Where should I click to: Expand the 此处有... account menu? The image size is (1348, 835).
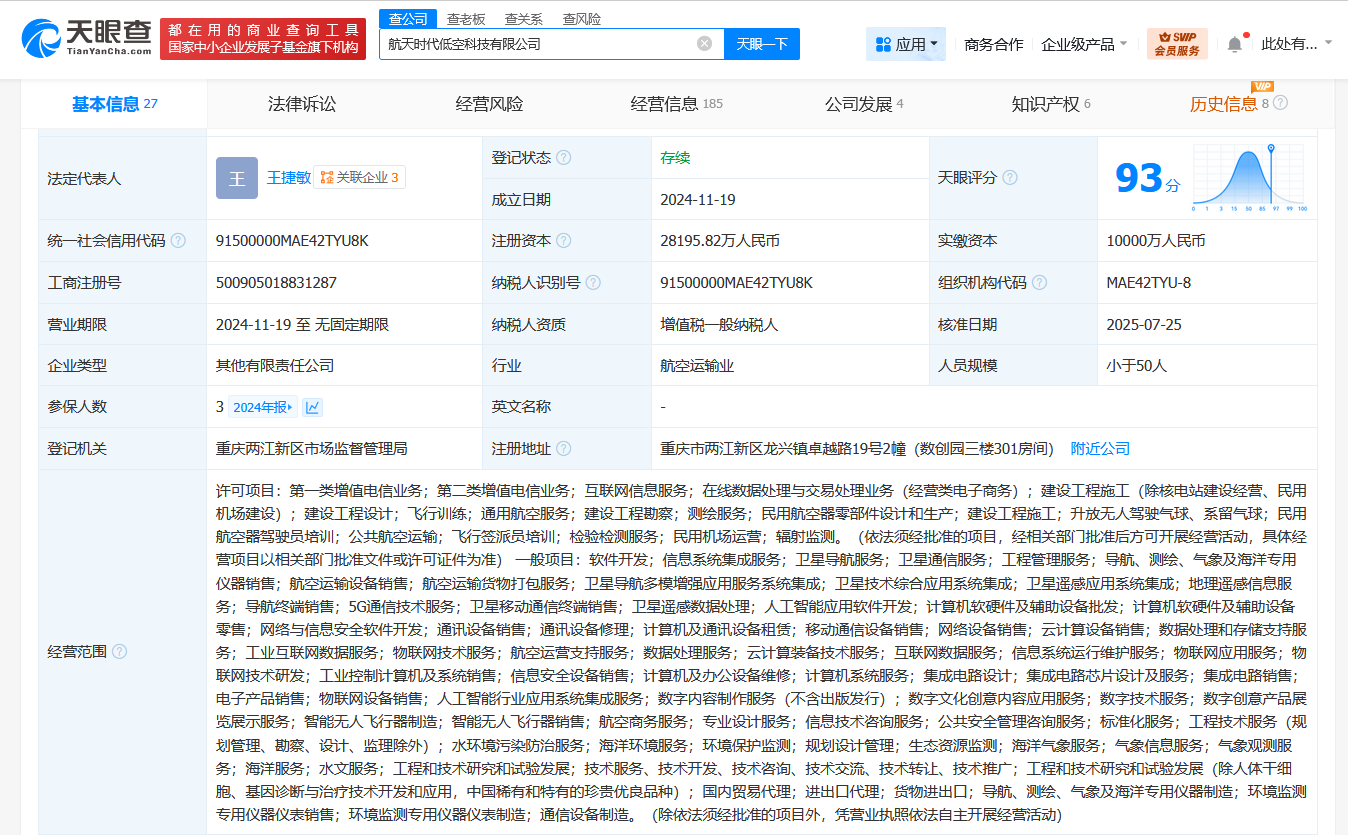(x=1296, y=44)
